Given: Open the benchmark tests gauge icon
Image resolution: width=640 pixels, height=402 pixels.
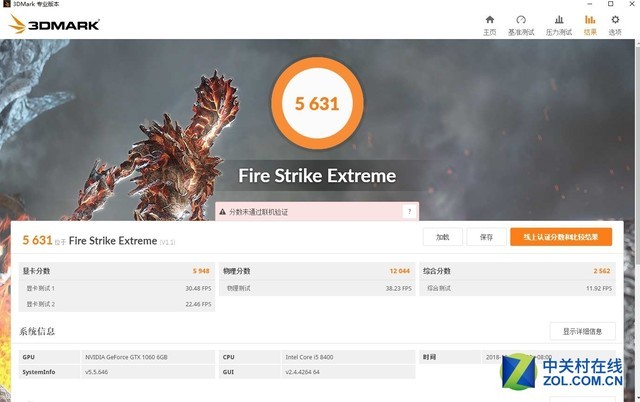Looking at the screenshot, I should pyautogui.click(x=521, y=20).
